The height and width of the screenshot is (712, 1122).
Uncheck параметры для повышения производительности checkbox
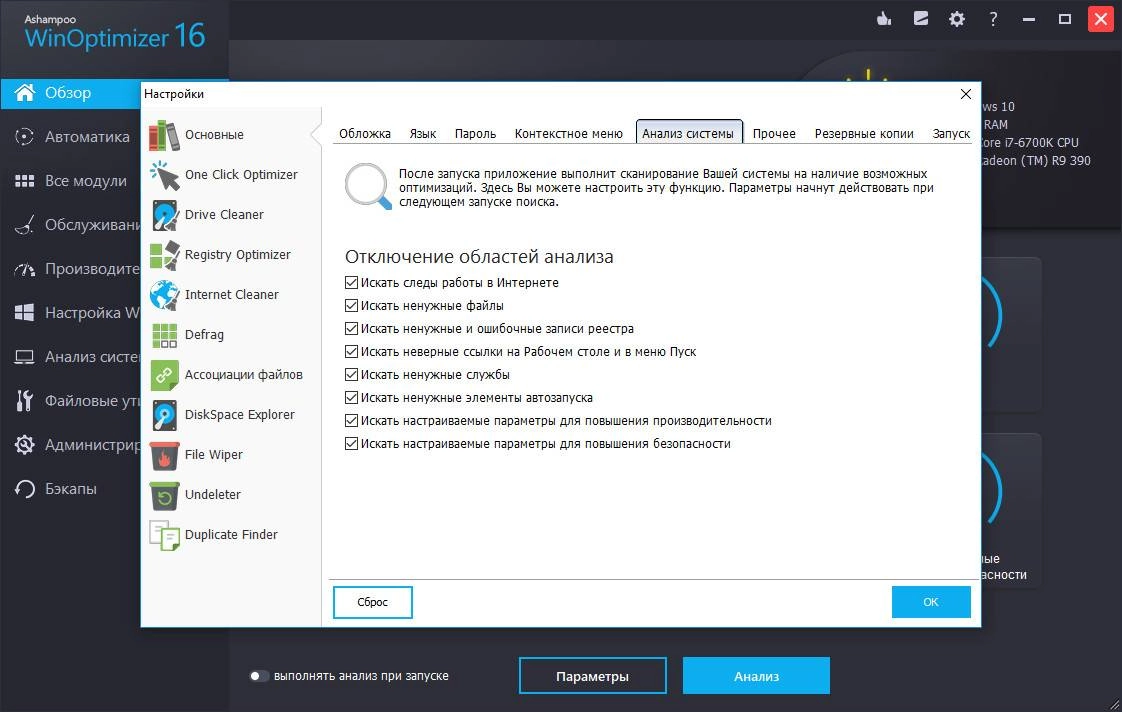pyautogui.click(x=351, y=421)
